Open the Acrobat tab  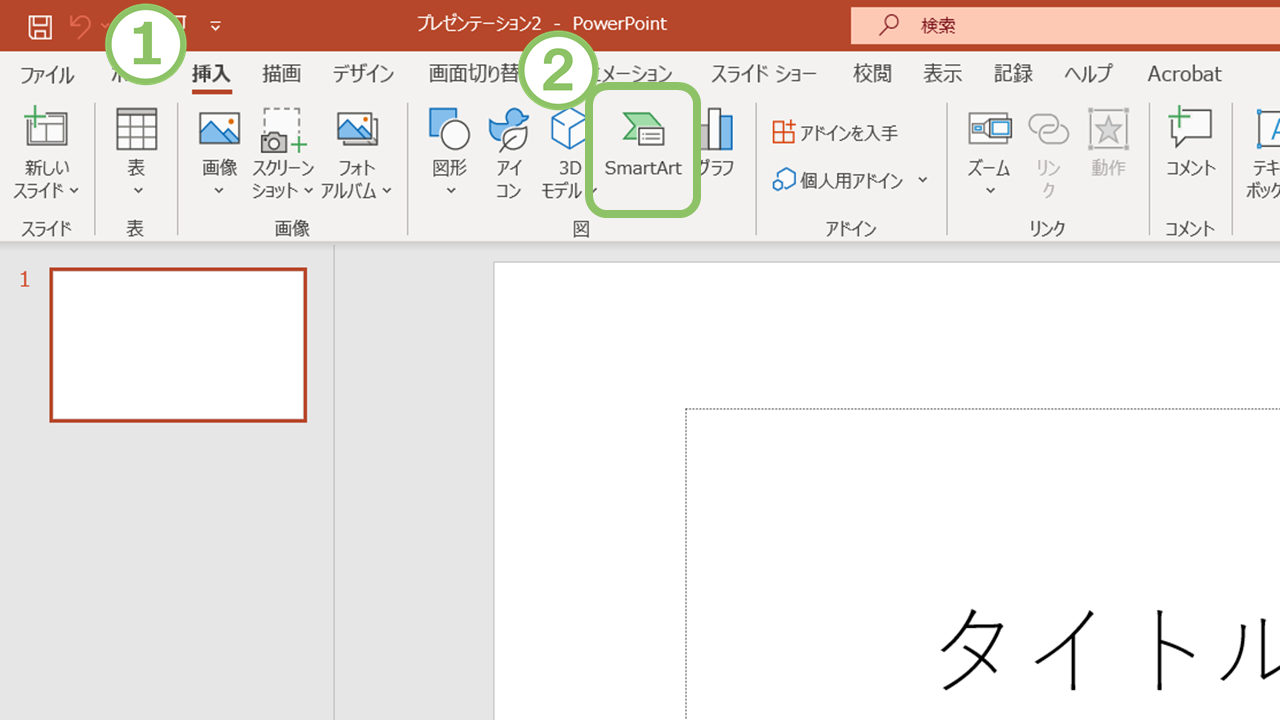(x=1184, y=74)
